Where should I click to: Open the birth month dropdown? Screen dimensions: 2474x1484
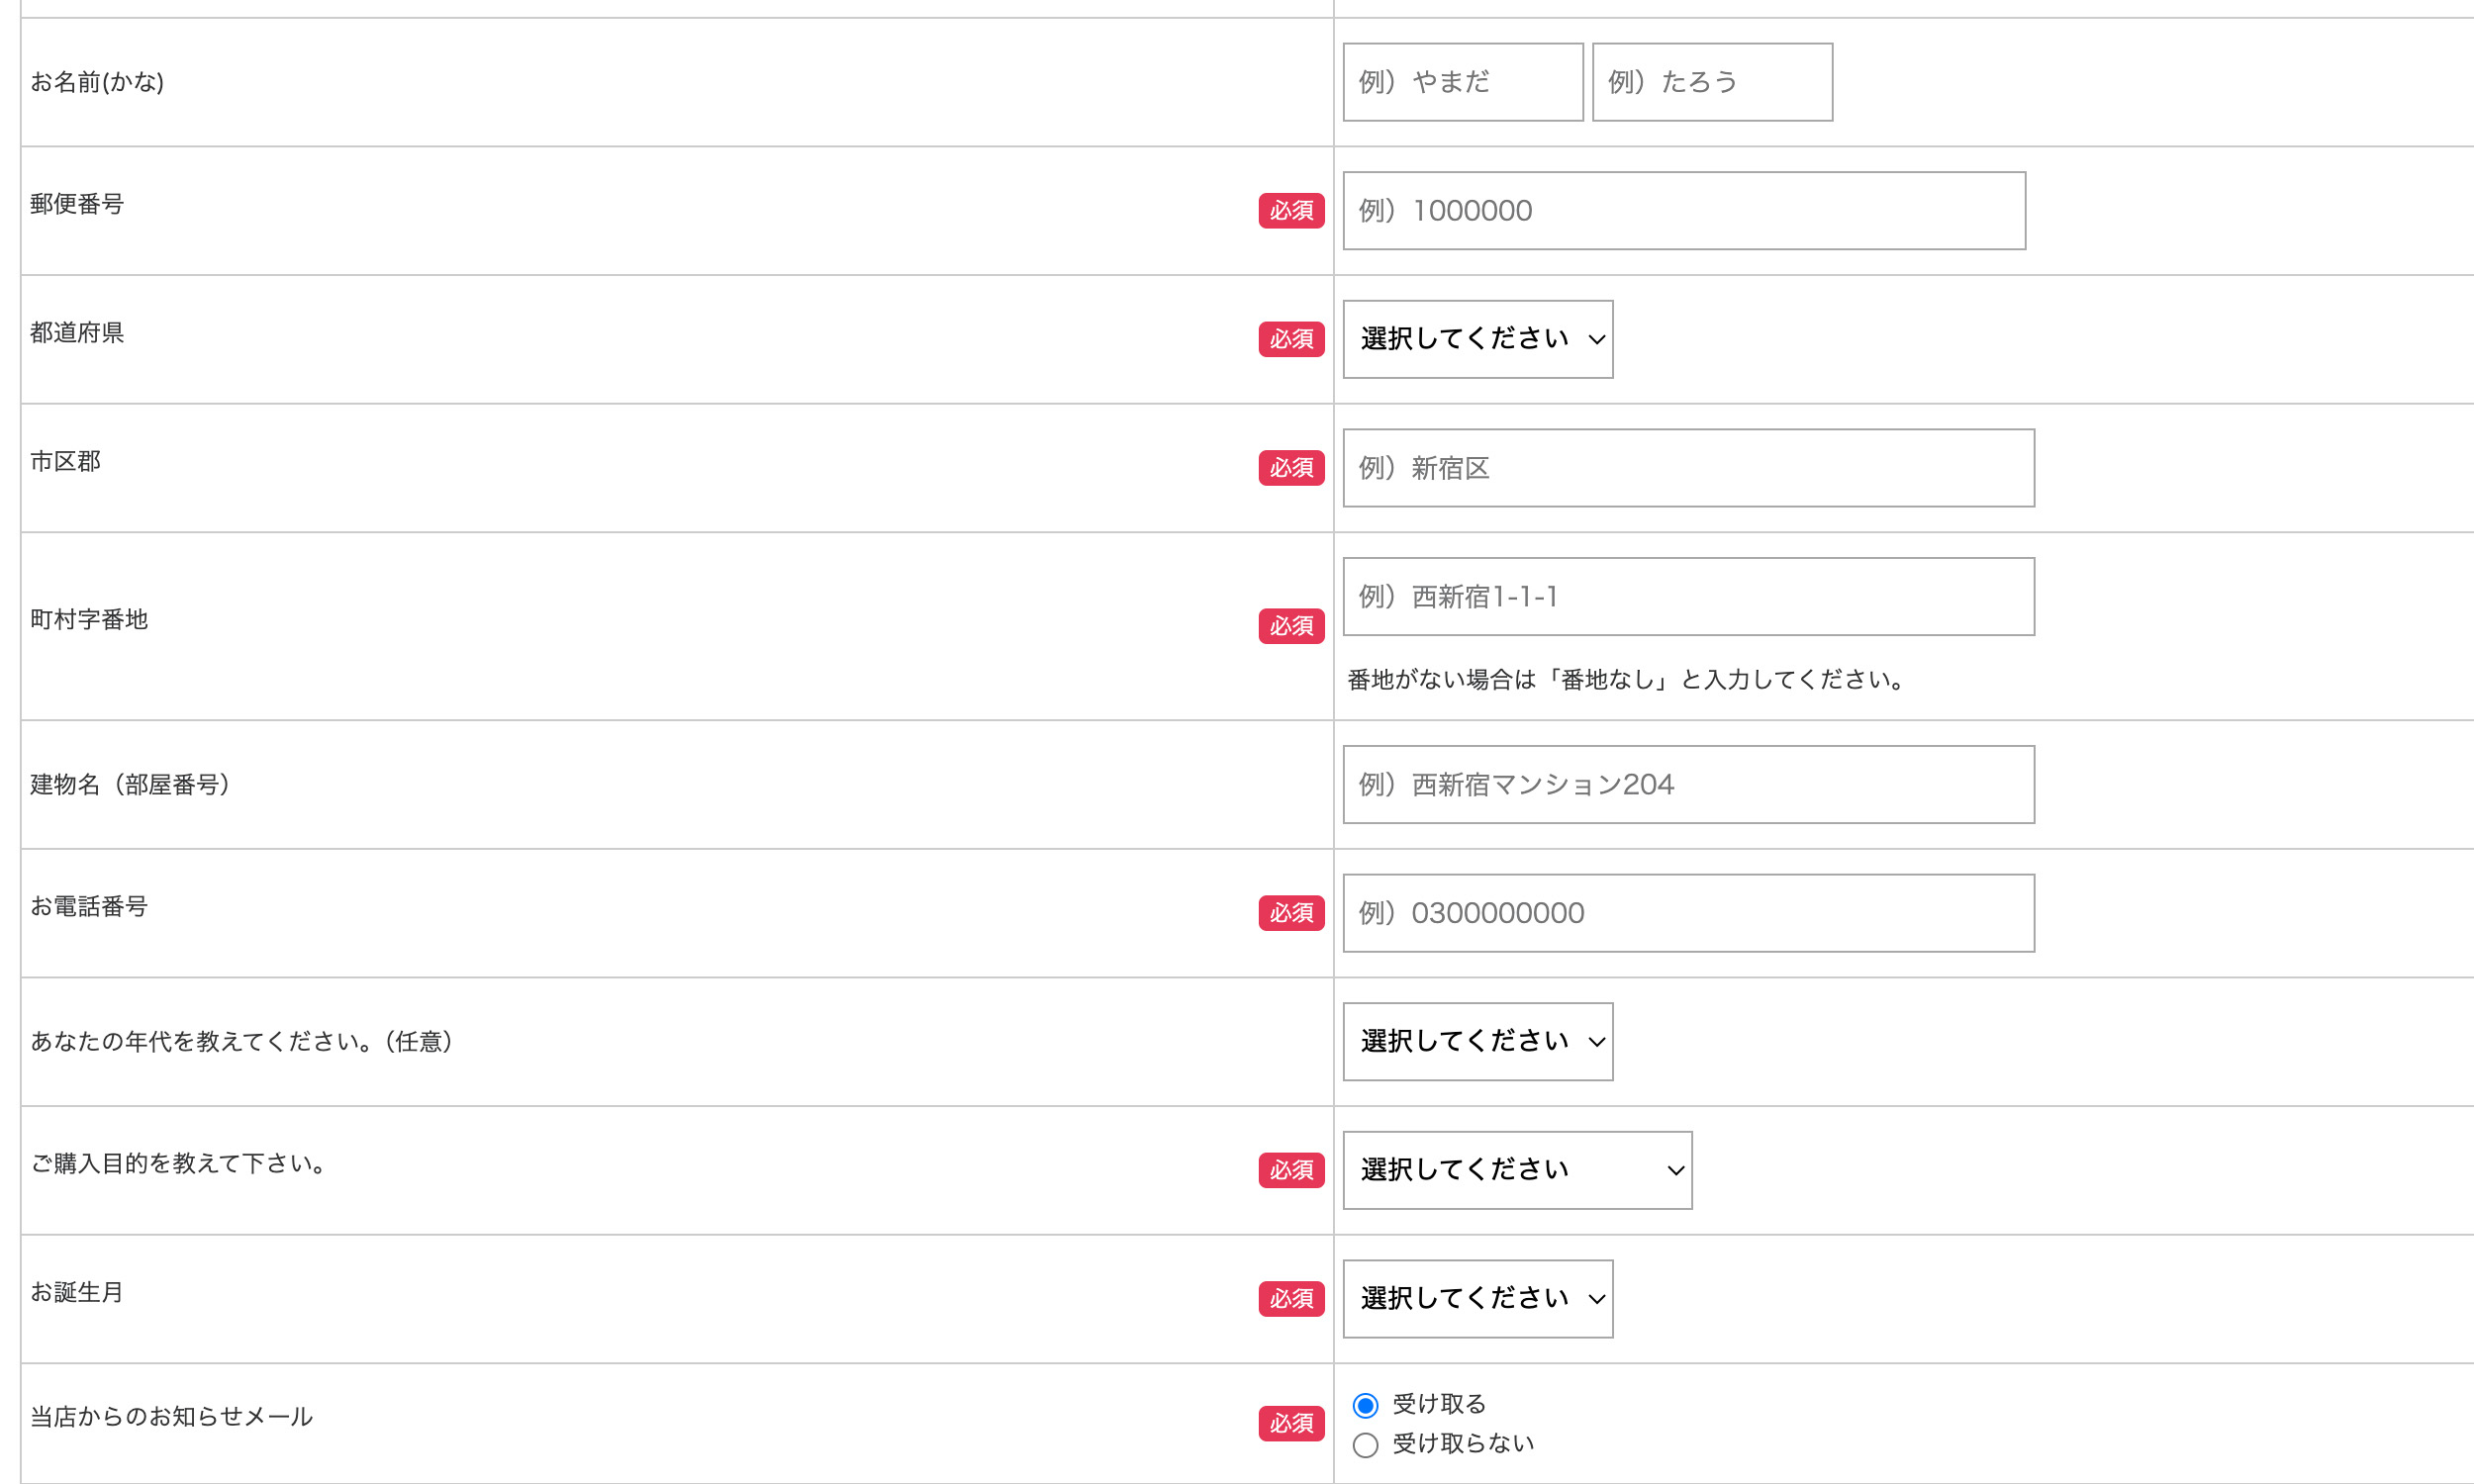pos(1477,1299)
